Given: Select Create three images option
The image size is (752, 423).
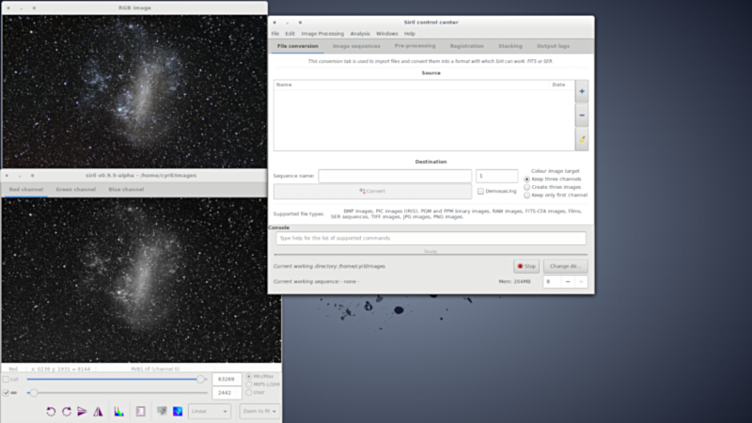Looking at the screenshot, I should 527,187.
